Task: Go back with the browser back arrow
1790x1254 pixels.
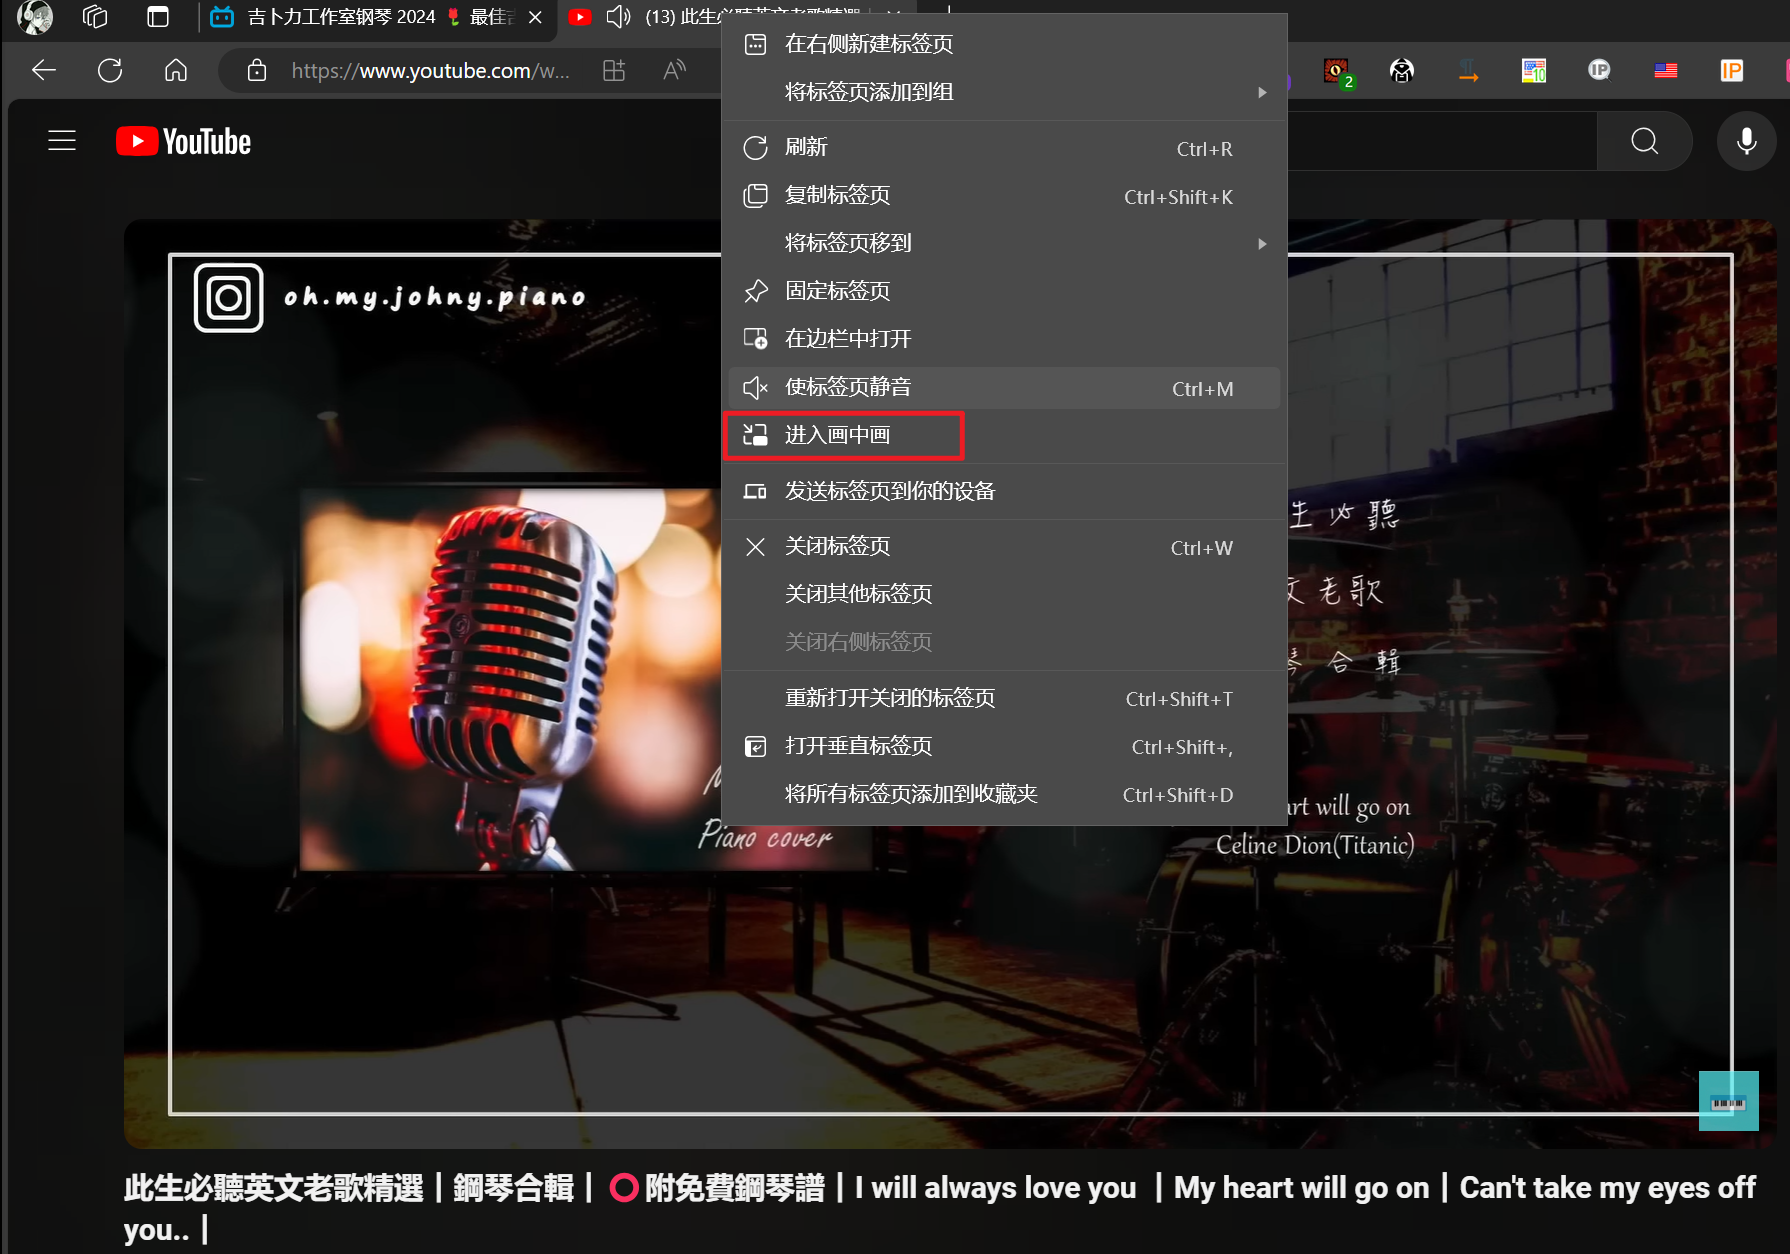Action: 44,70
